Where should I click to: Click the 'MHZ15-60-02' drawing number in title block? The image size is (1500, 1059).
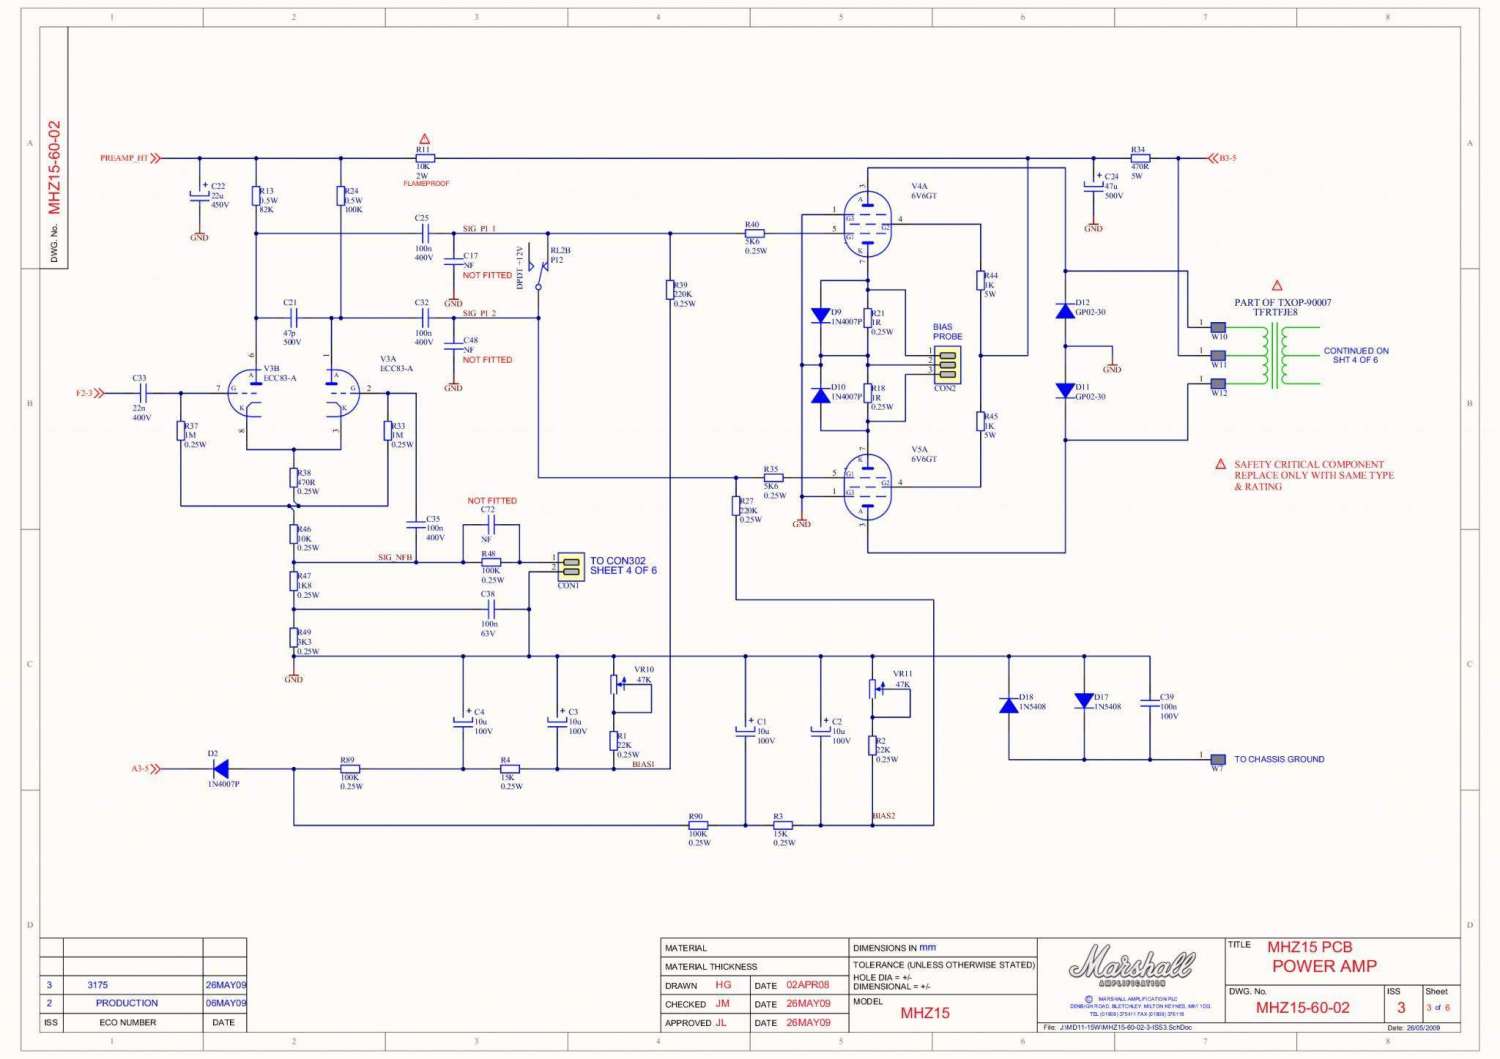(x=1302, y=1008)
